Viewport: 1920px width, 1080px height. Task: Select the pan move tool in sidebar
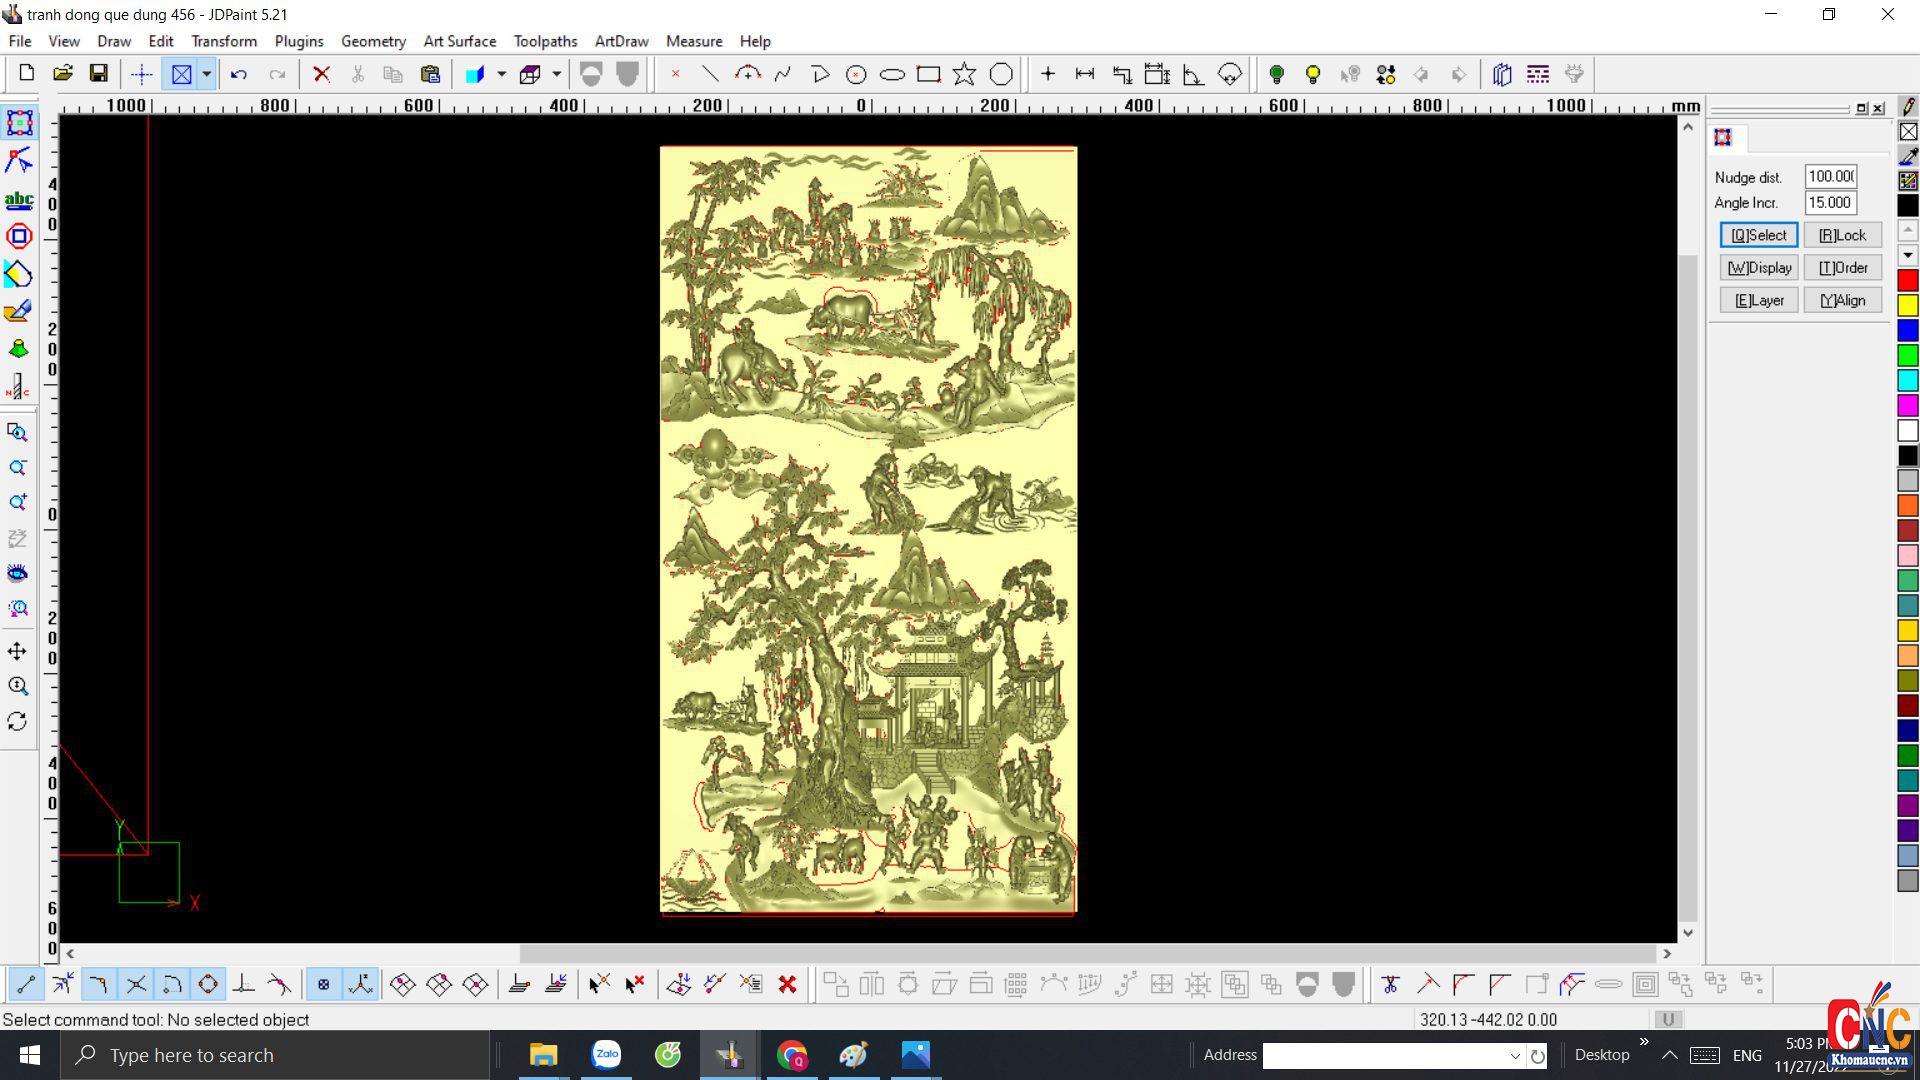coord(17,652)
